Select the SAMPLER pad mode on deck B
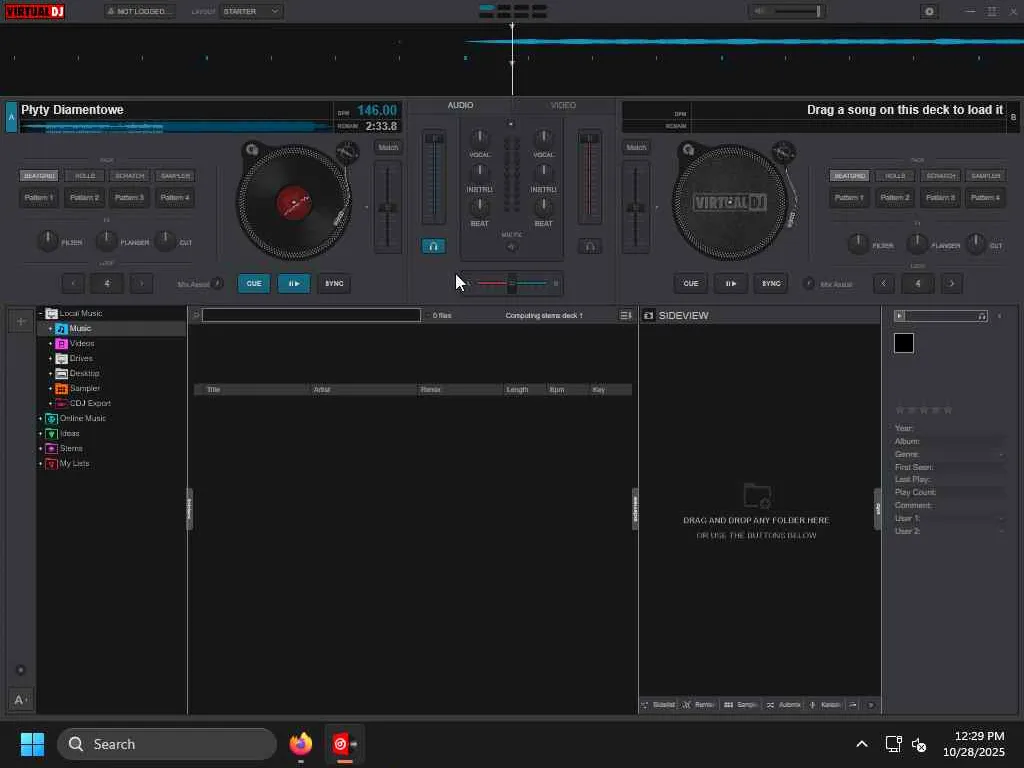Screen dimensions: 1024x768 point(985,176)
